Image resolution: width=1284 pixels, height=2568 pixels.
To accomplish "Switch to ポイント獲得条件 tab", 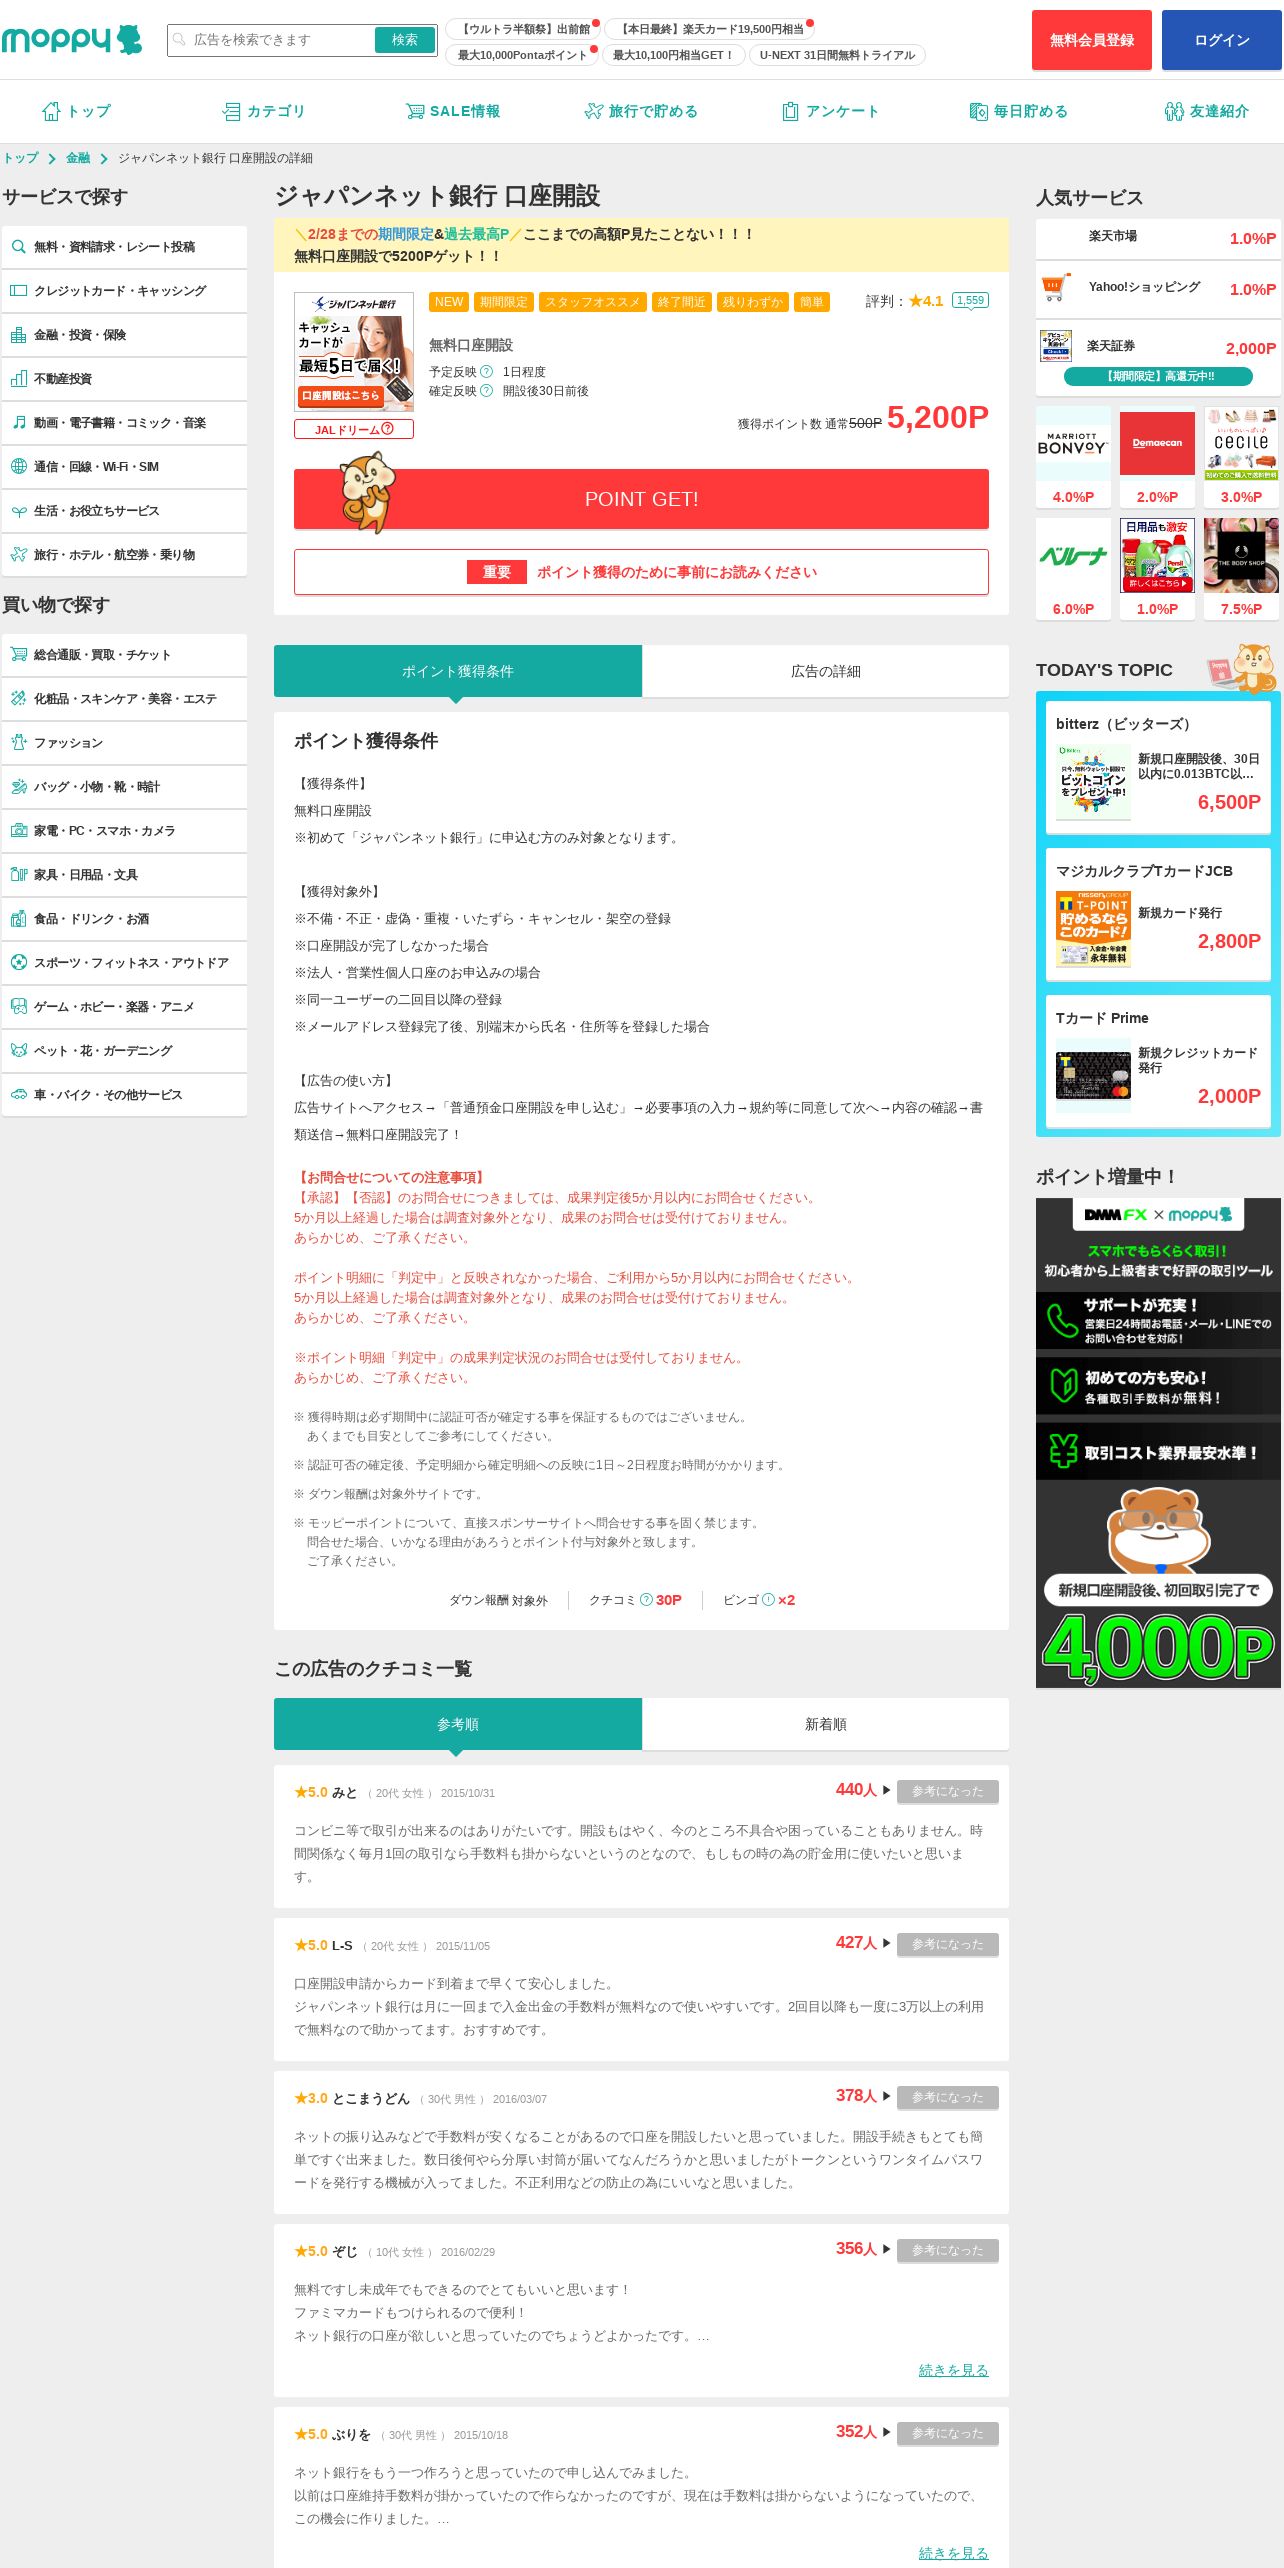I will pyautogui.click(x=458, y=671).
